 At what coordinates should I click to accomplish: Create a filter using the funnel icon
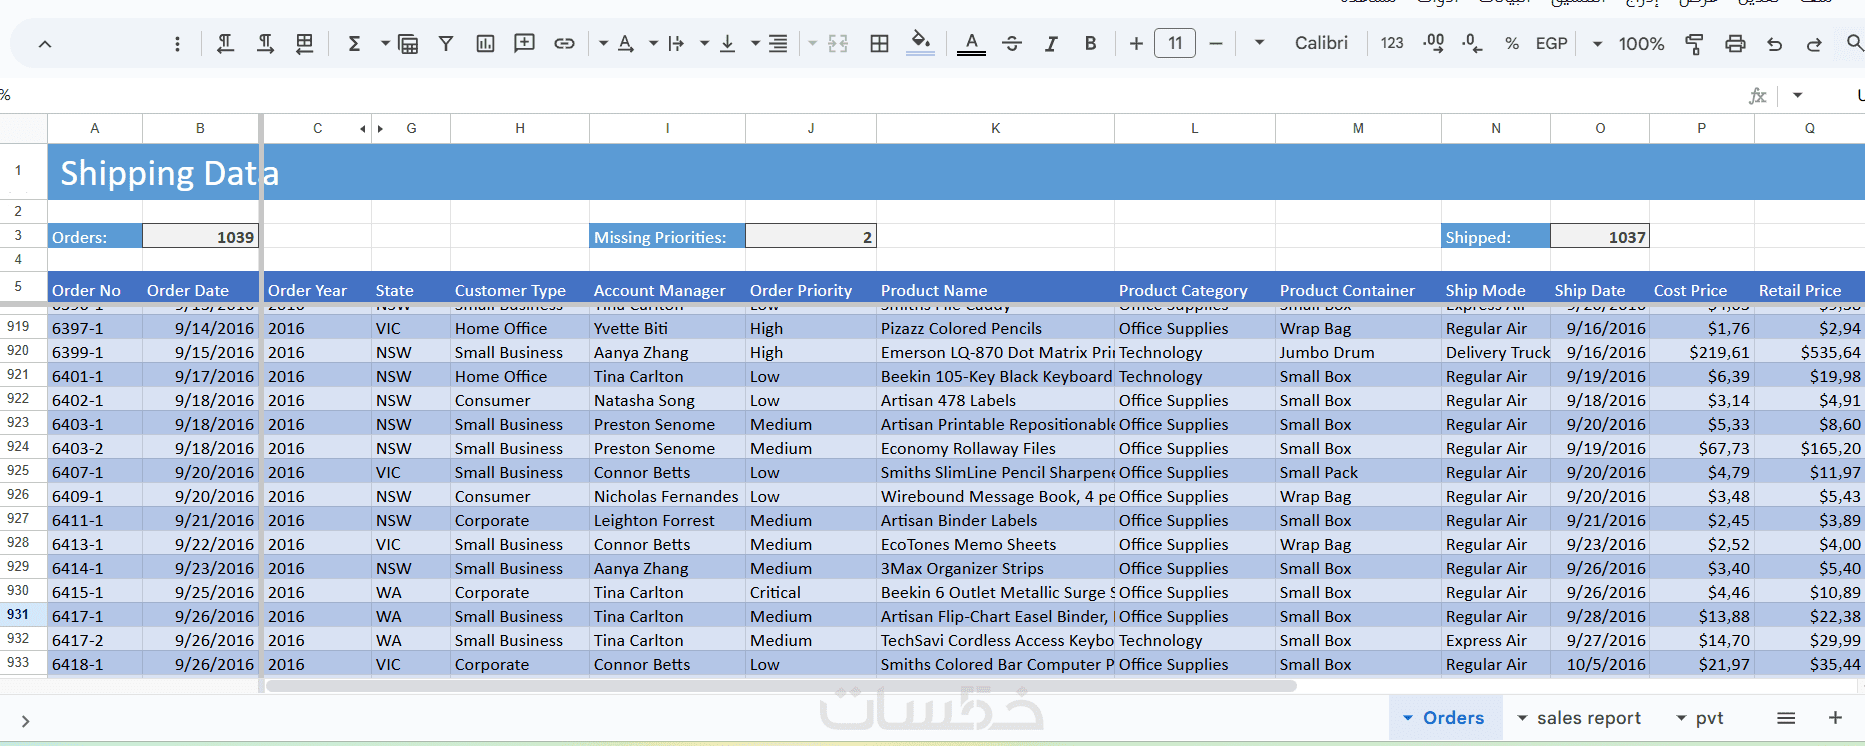point(446,43)
